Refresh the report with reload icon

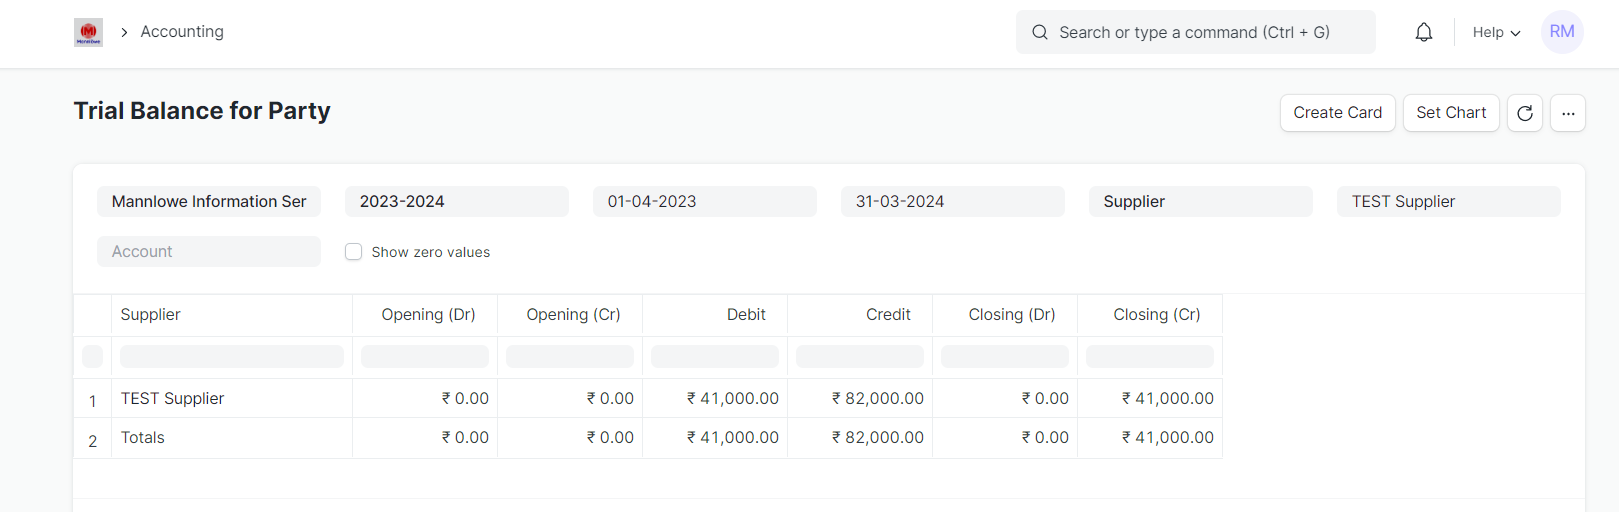pos(1525,113)
